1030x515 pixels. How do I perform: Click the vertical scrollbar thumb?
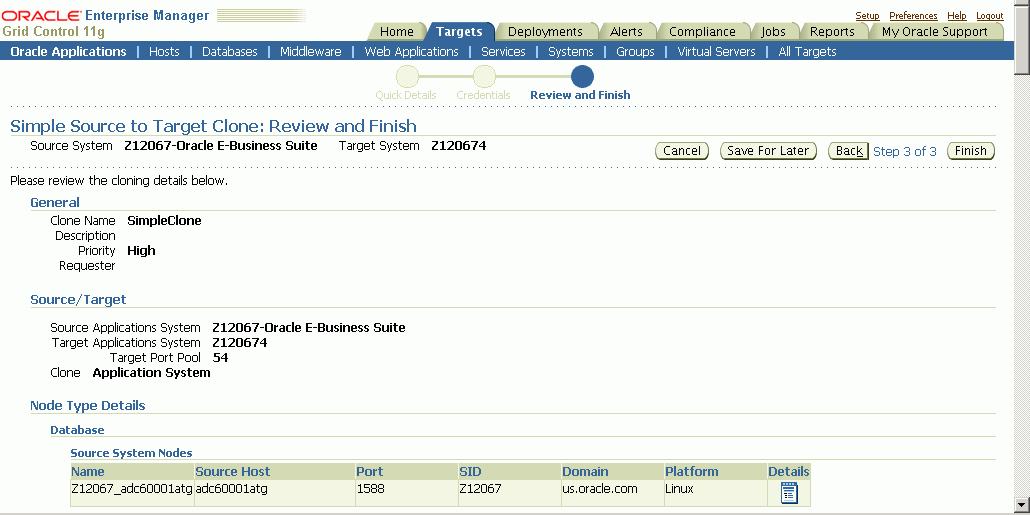(1022, 43)
